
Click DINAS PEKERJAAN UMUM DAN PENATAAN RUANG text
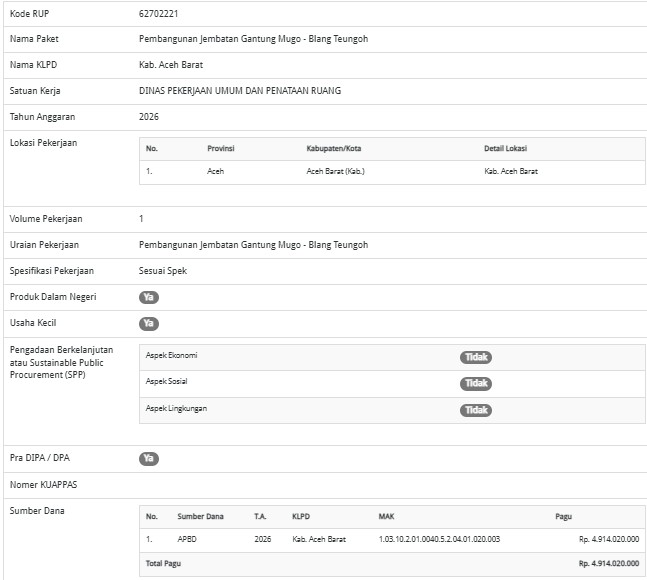coord(240,91)
